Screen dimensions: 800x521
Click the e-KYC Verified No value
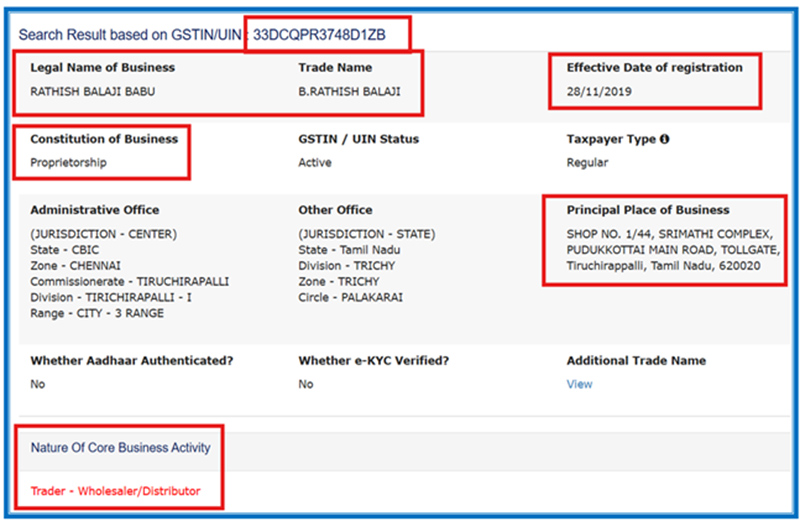306,384
